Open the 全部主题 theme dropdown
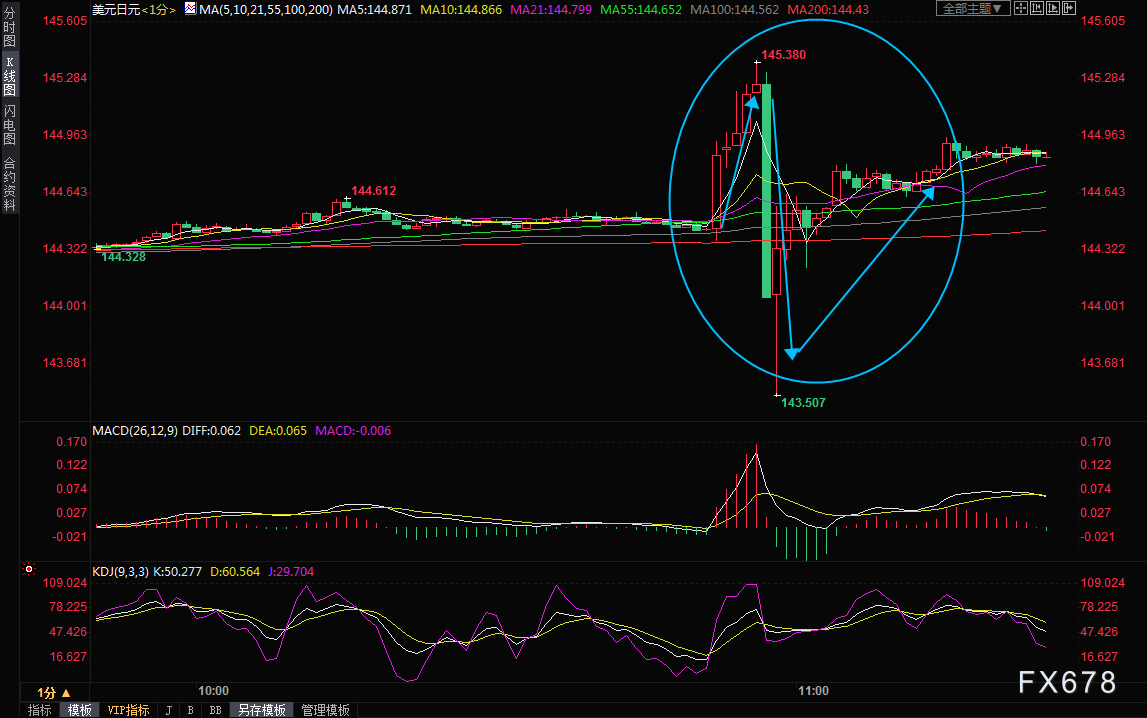 tap(974, 8)
